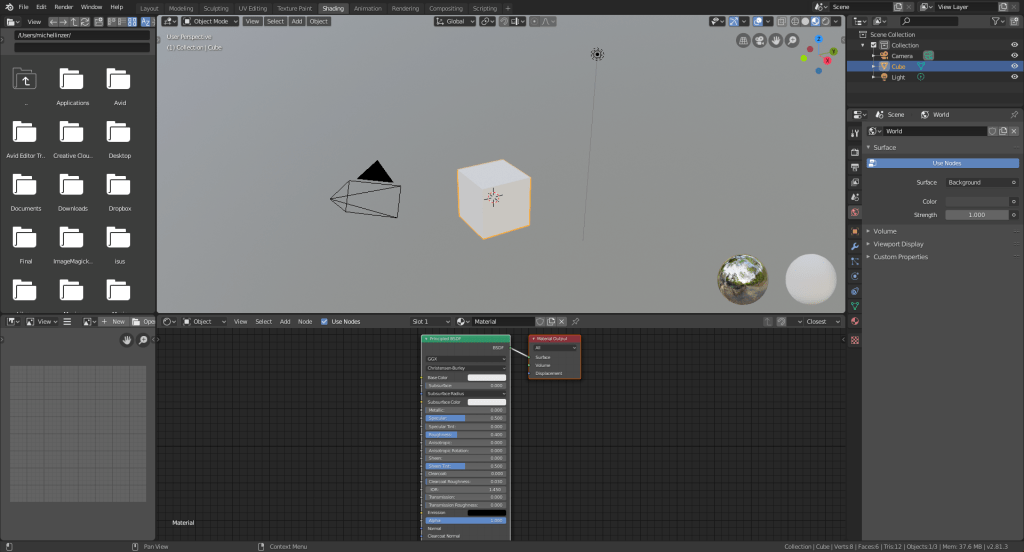1024x552 pixels.
Task: Switch to the Animation workspace tab
Action: point(367,7)
